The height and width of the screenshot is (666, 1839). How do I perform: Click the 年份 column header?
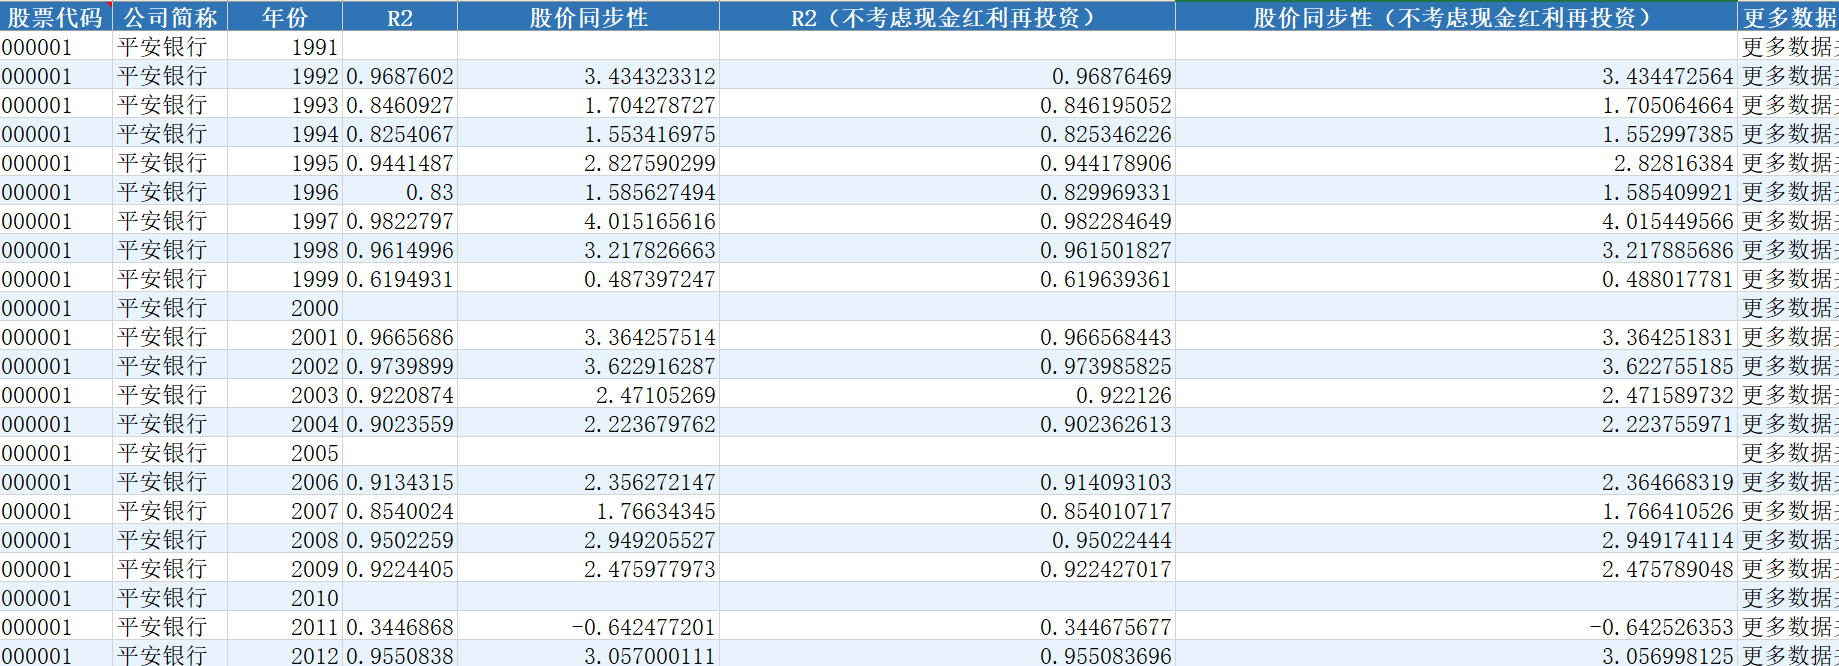(285, 17)
